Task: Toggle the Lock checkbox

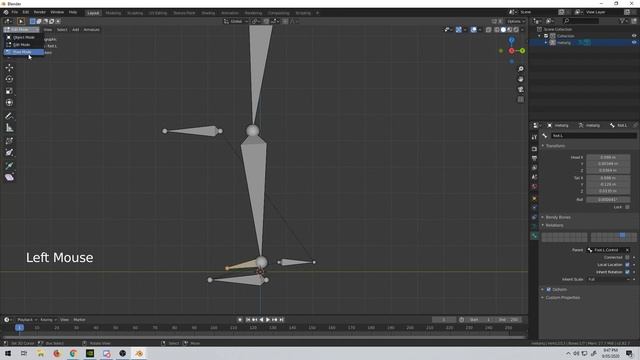Action: [627, 207]
